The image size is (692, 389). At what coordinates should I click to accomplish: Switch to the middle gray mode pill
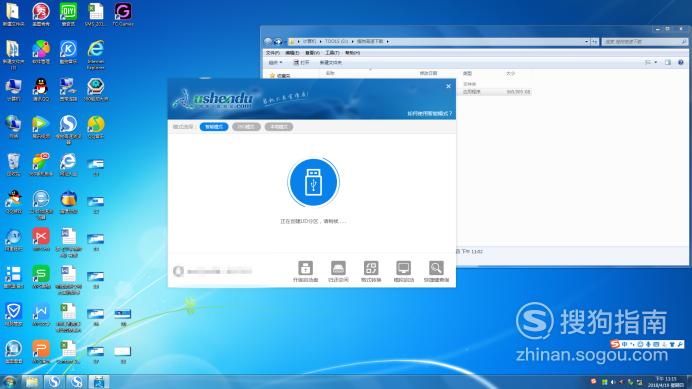246,127
